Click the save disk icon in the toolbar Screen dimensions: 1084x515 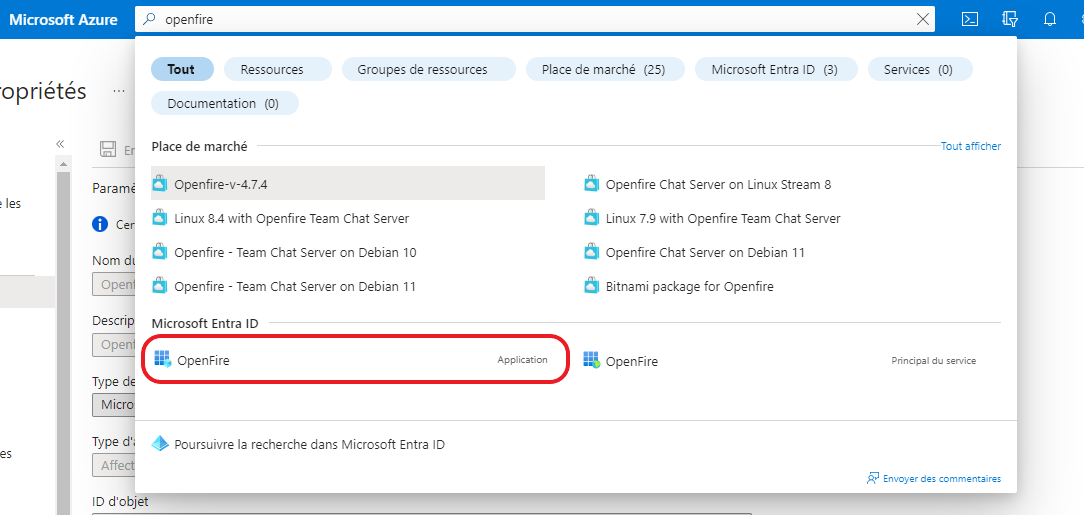click(109, 149)
